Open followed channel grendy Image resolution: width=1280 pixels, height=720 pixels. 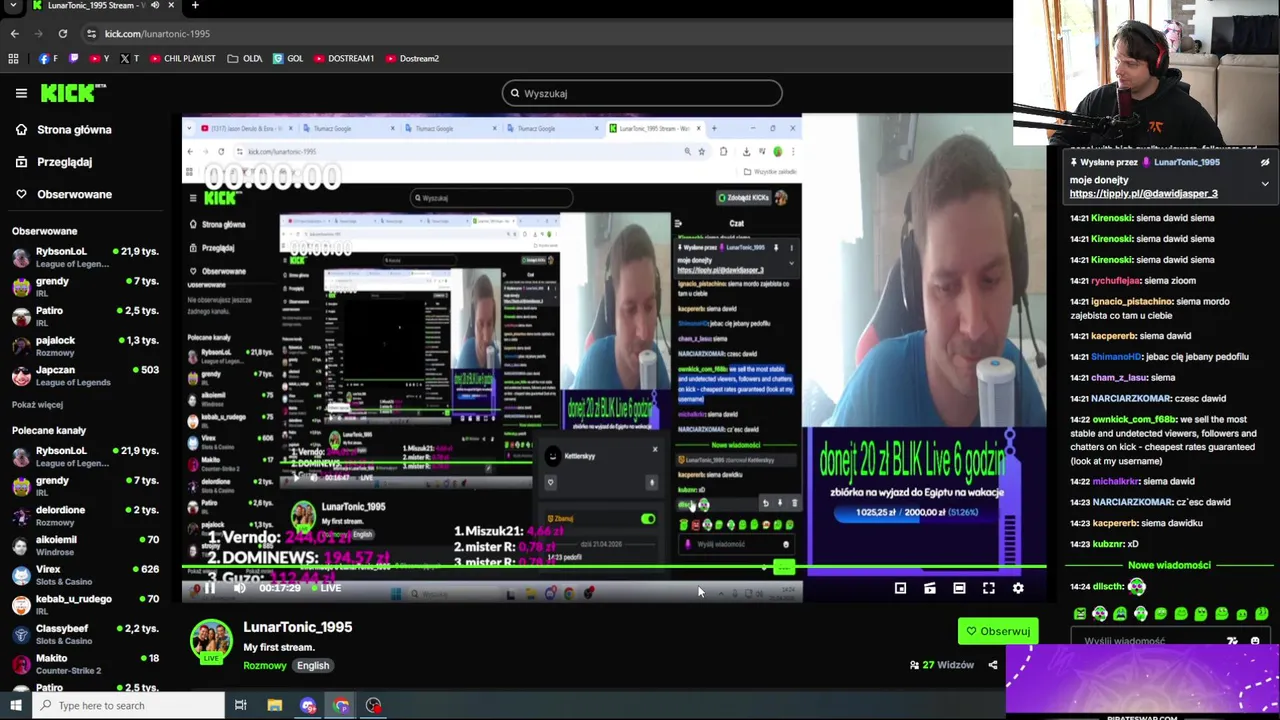pos(85,287)
